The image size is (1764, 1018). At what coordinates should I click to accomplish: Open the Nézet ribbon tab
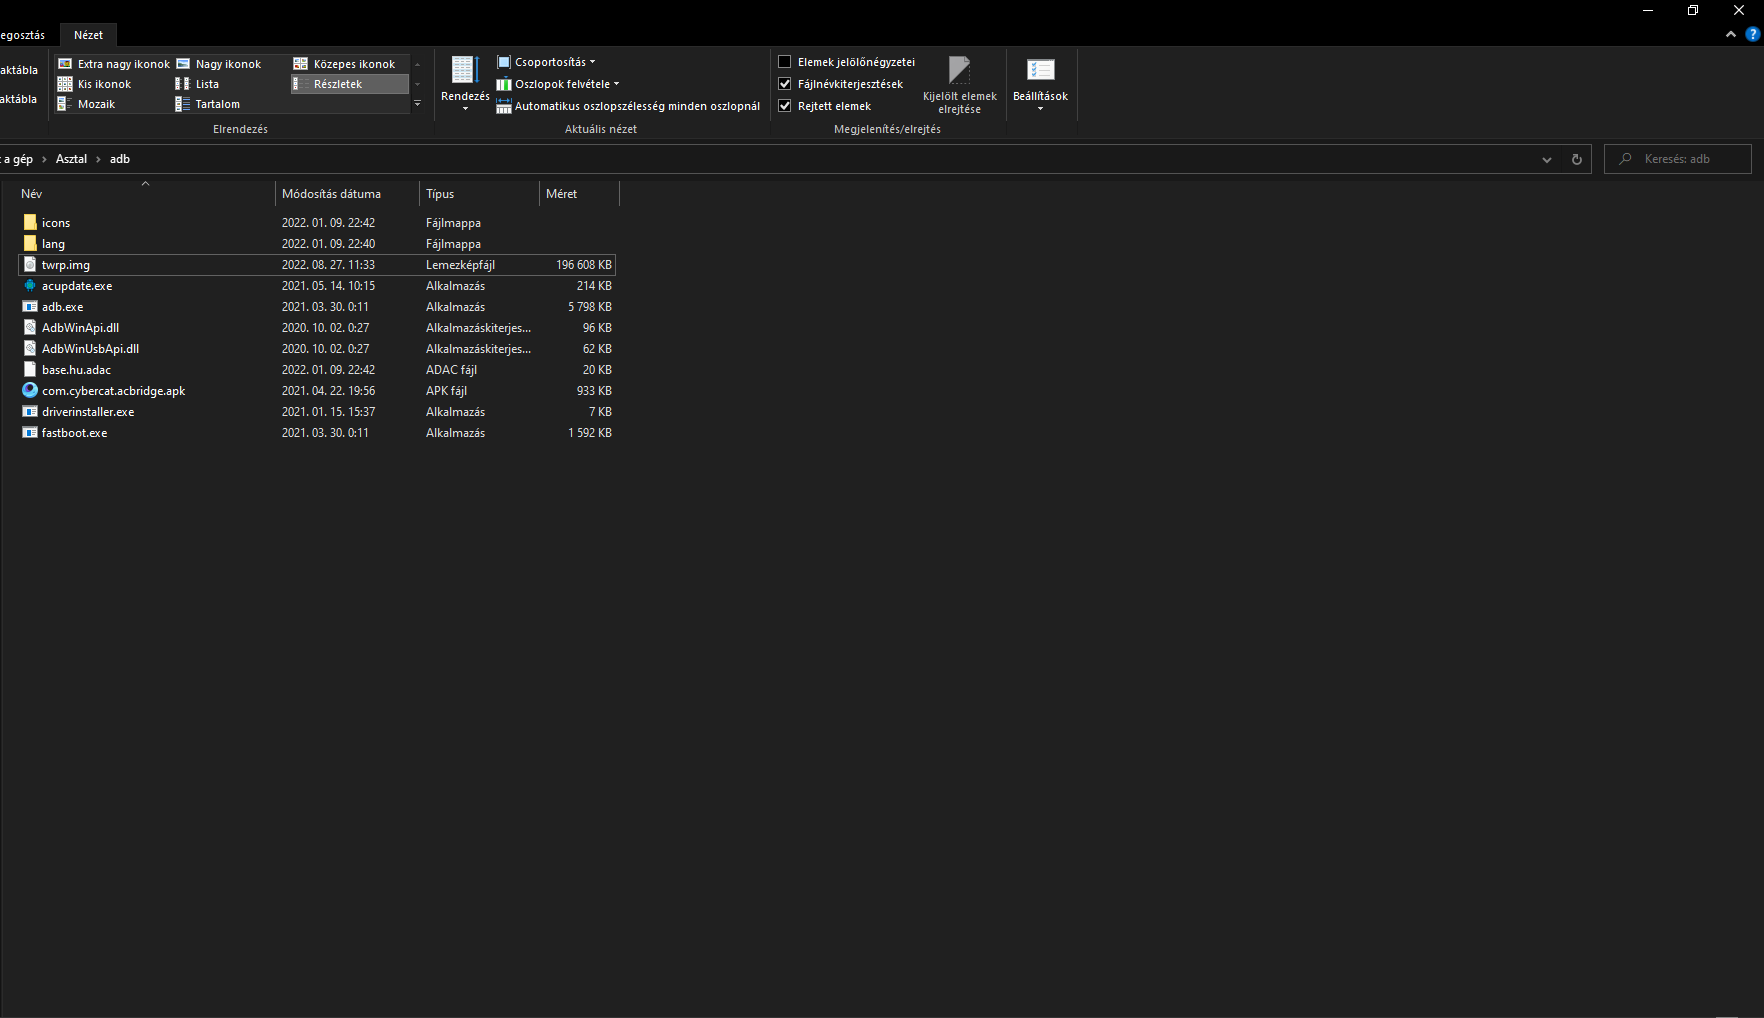click(88, 35)
